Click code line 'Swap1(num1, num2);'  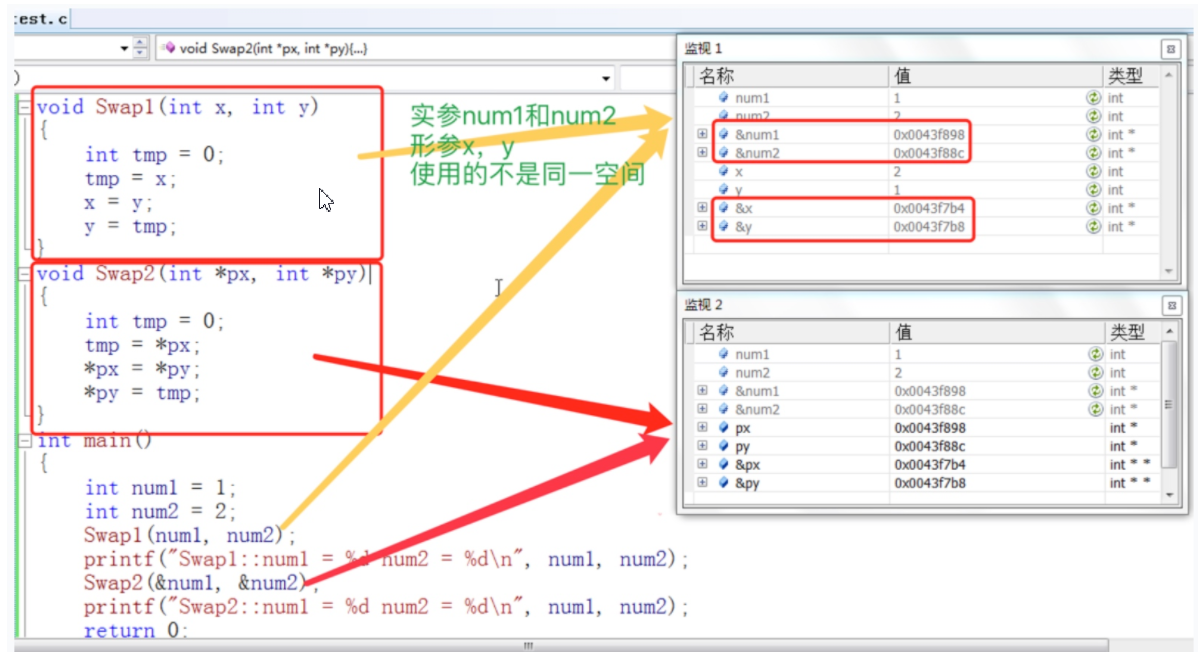(190, 535)
